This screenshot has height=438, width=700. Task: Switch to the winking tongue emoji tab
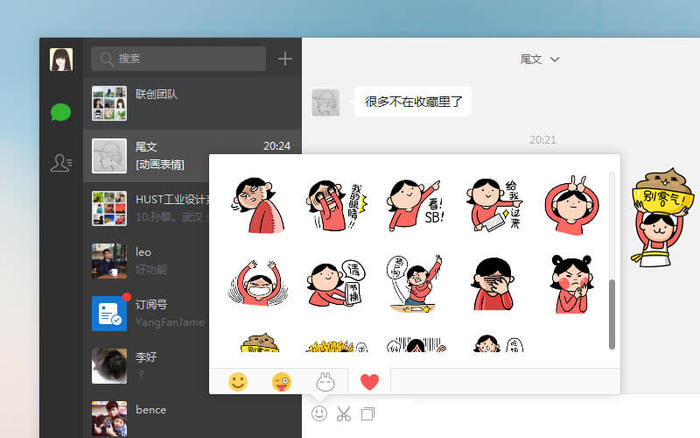click(x=281, y=382)
